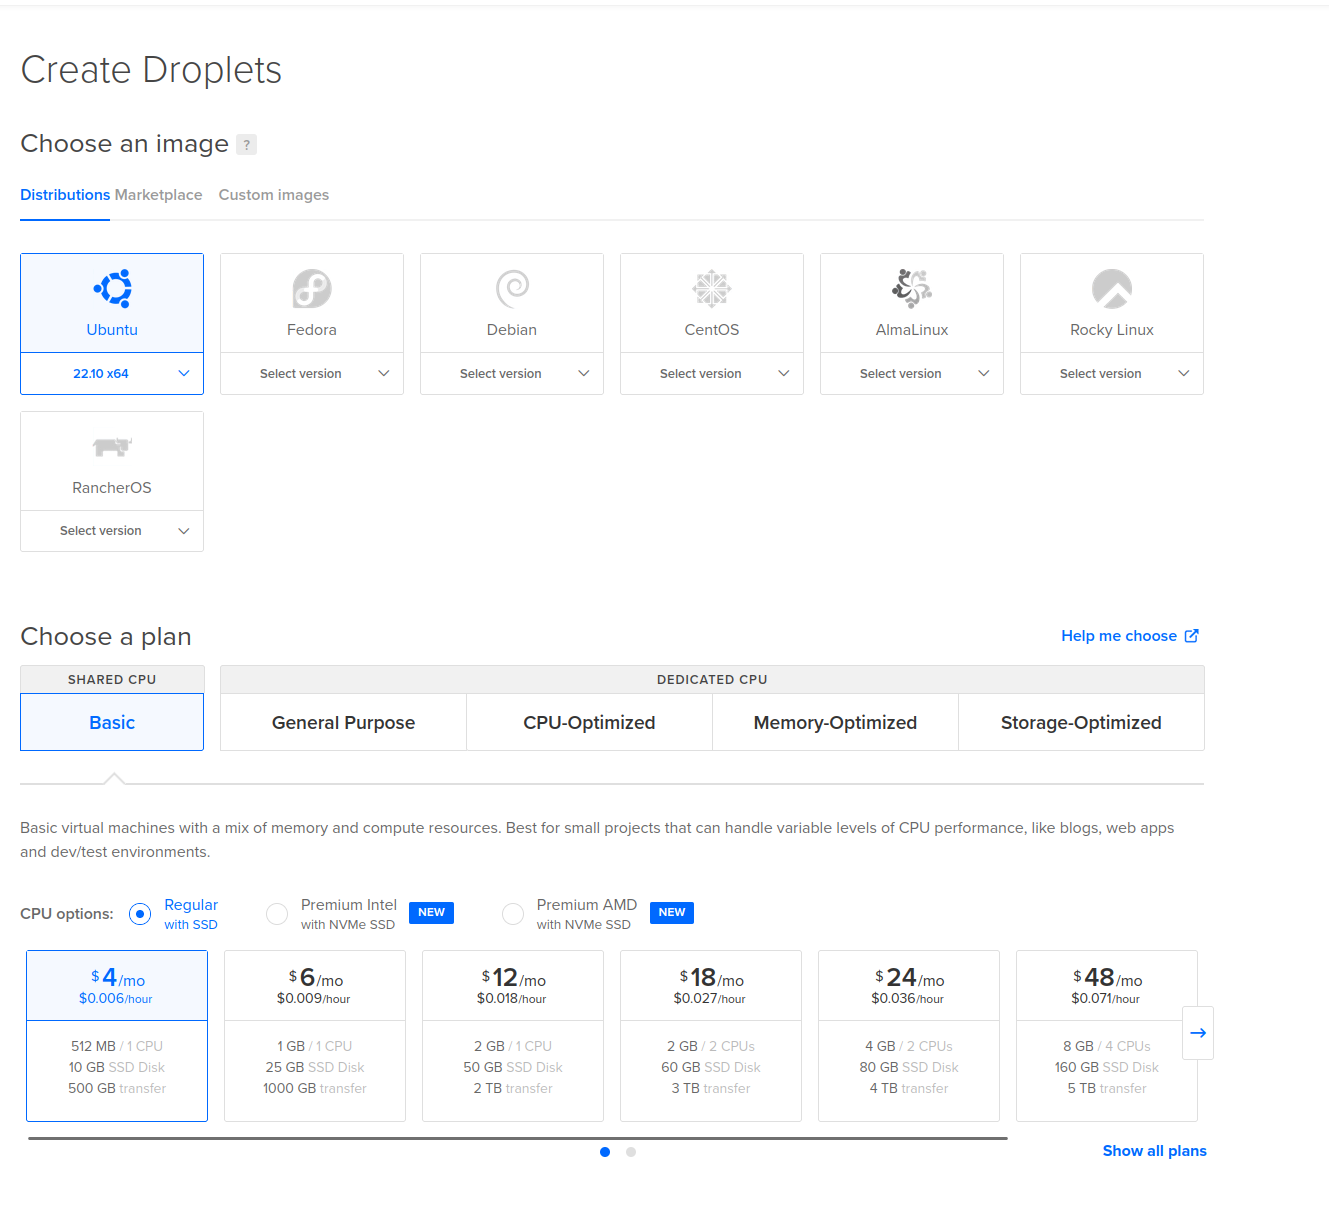Pick the Debian swirl icon

click(x=512, y=289)
